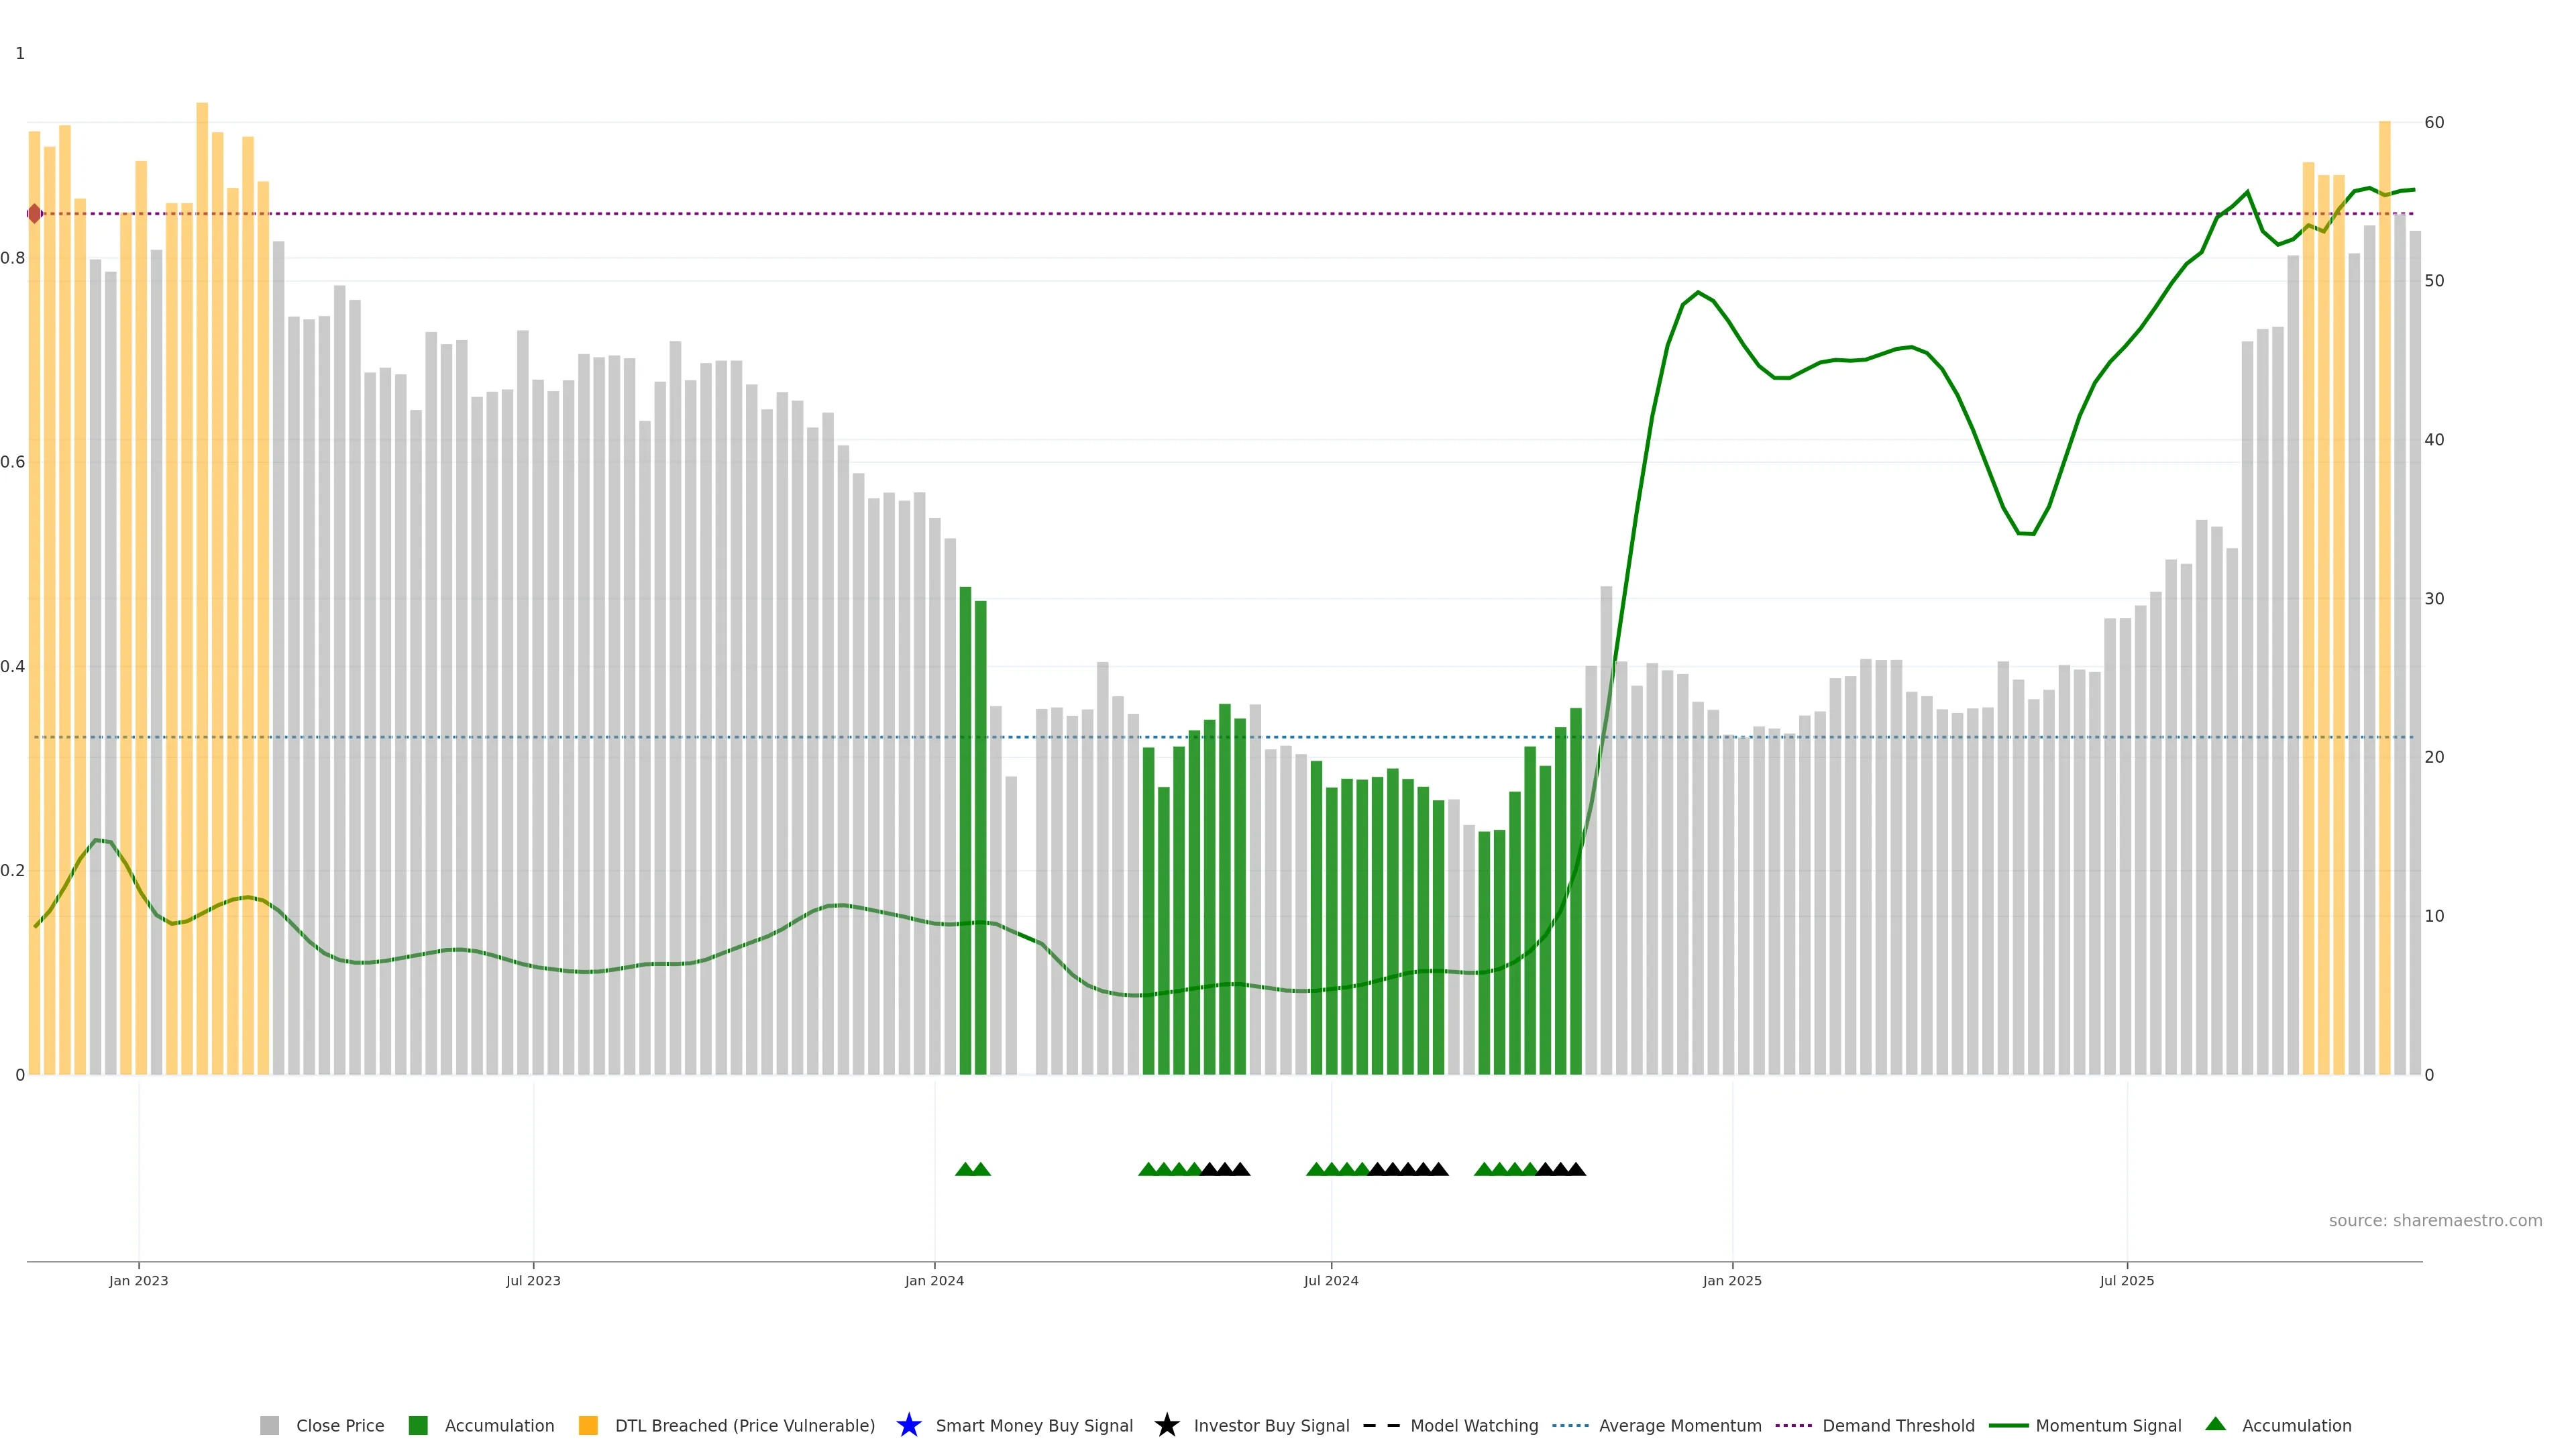The height and width of the screenshot is (1449, 2576).
Task: Toggle the Close Price legend label
Action: [340, 1425]
